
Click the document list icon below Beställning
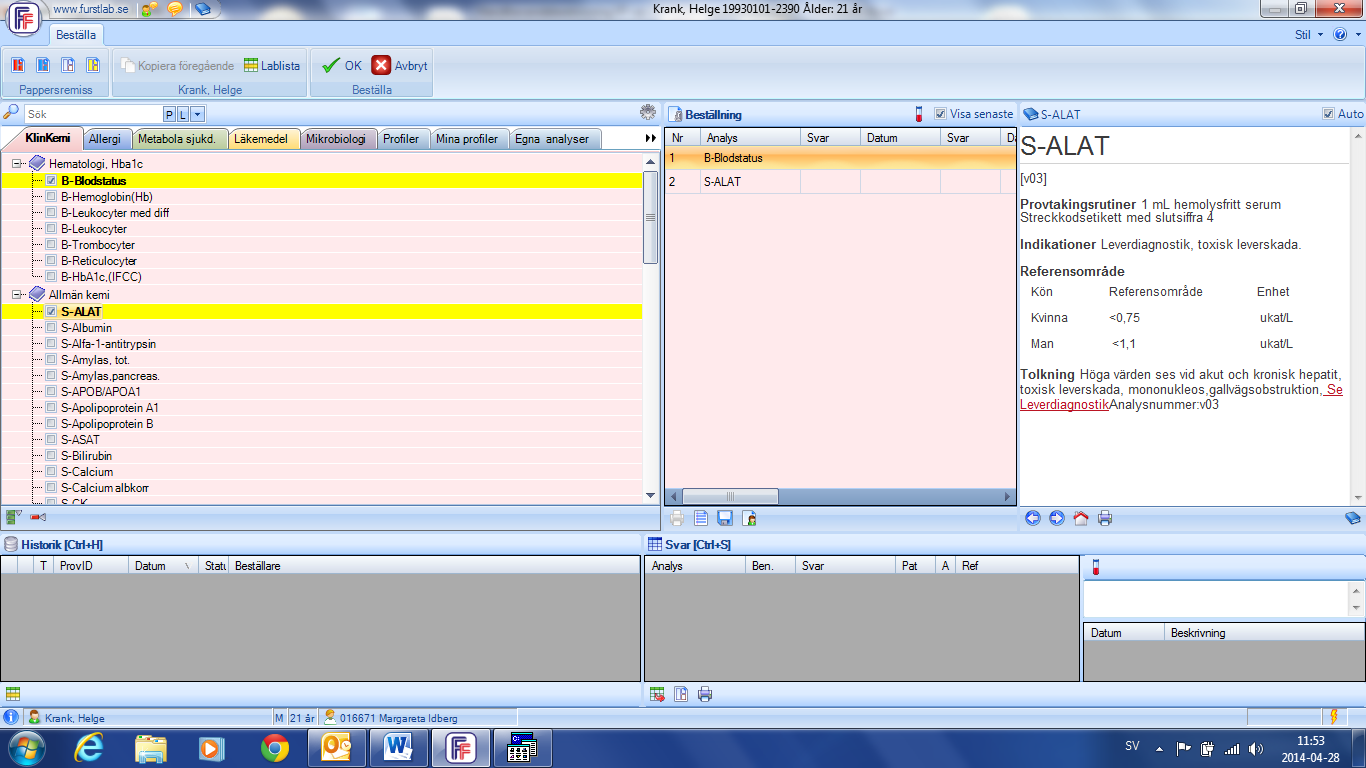[x=701, y=518]
